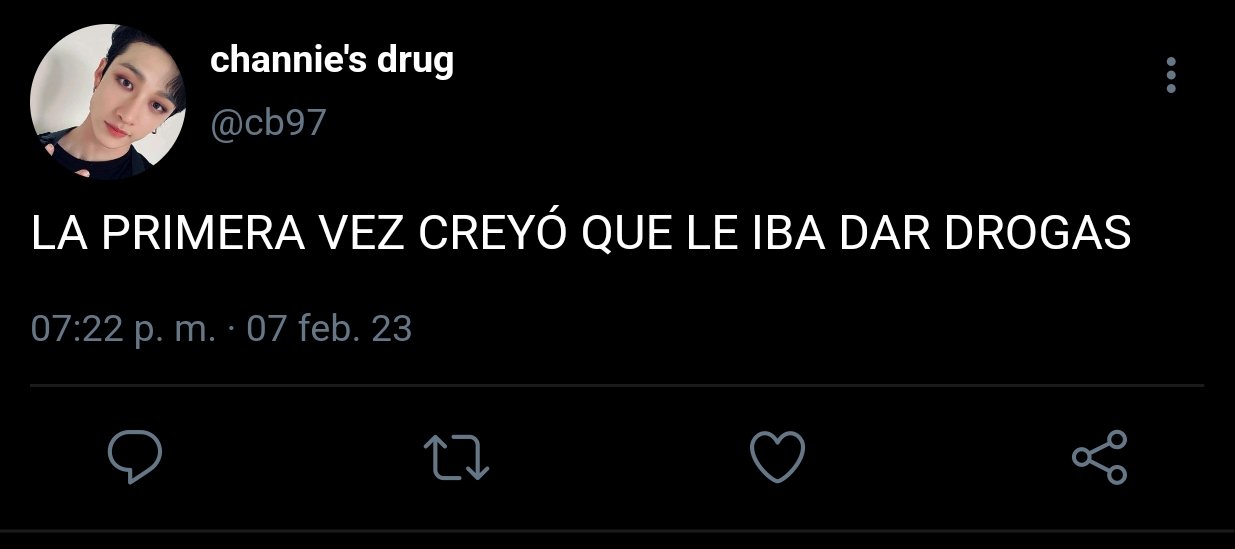The width and height of the screenshot is (1235, 549).
Task: Visit the @cb97 handle profile
Action: click(268, 124)
